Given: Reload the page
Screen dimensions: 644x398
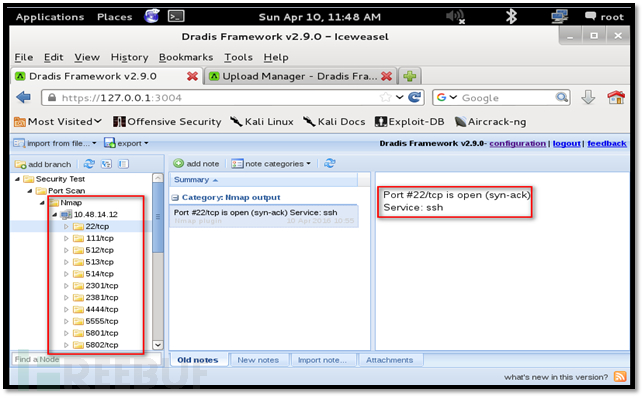Looking at the screenshot, I should 415,97.
